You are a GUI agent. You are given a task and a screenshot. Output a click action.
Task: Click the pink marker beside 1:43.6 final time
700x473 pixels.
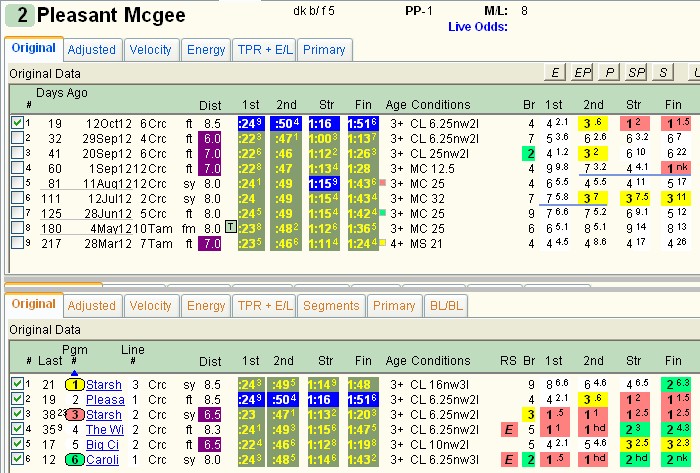(383, 183)
